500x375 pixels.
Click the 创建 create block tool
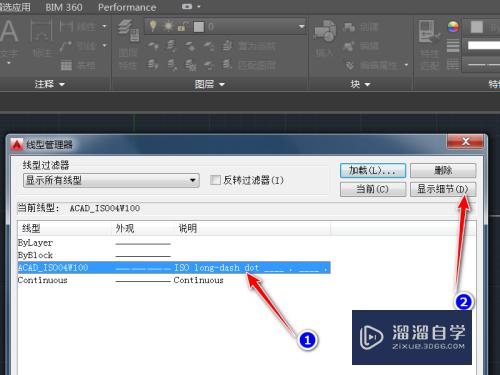[361, 27]
